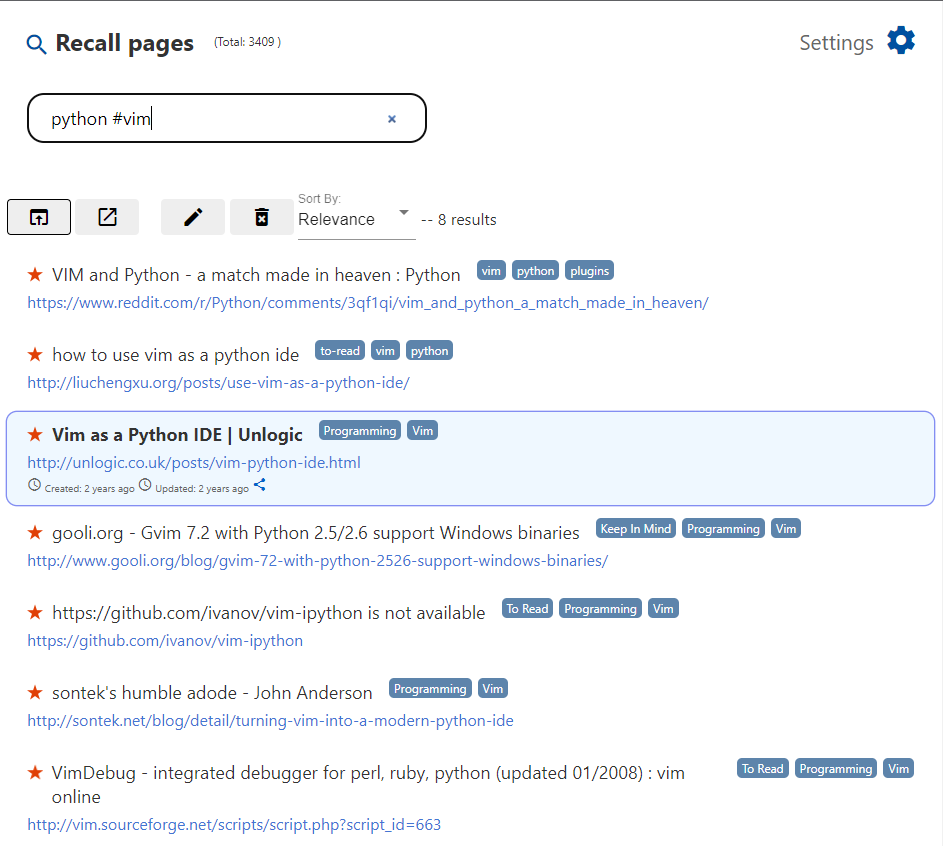
Task: Clear the search query with the x
Action: pyautogui.click(x=391, y=118)
